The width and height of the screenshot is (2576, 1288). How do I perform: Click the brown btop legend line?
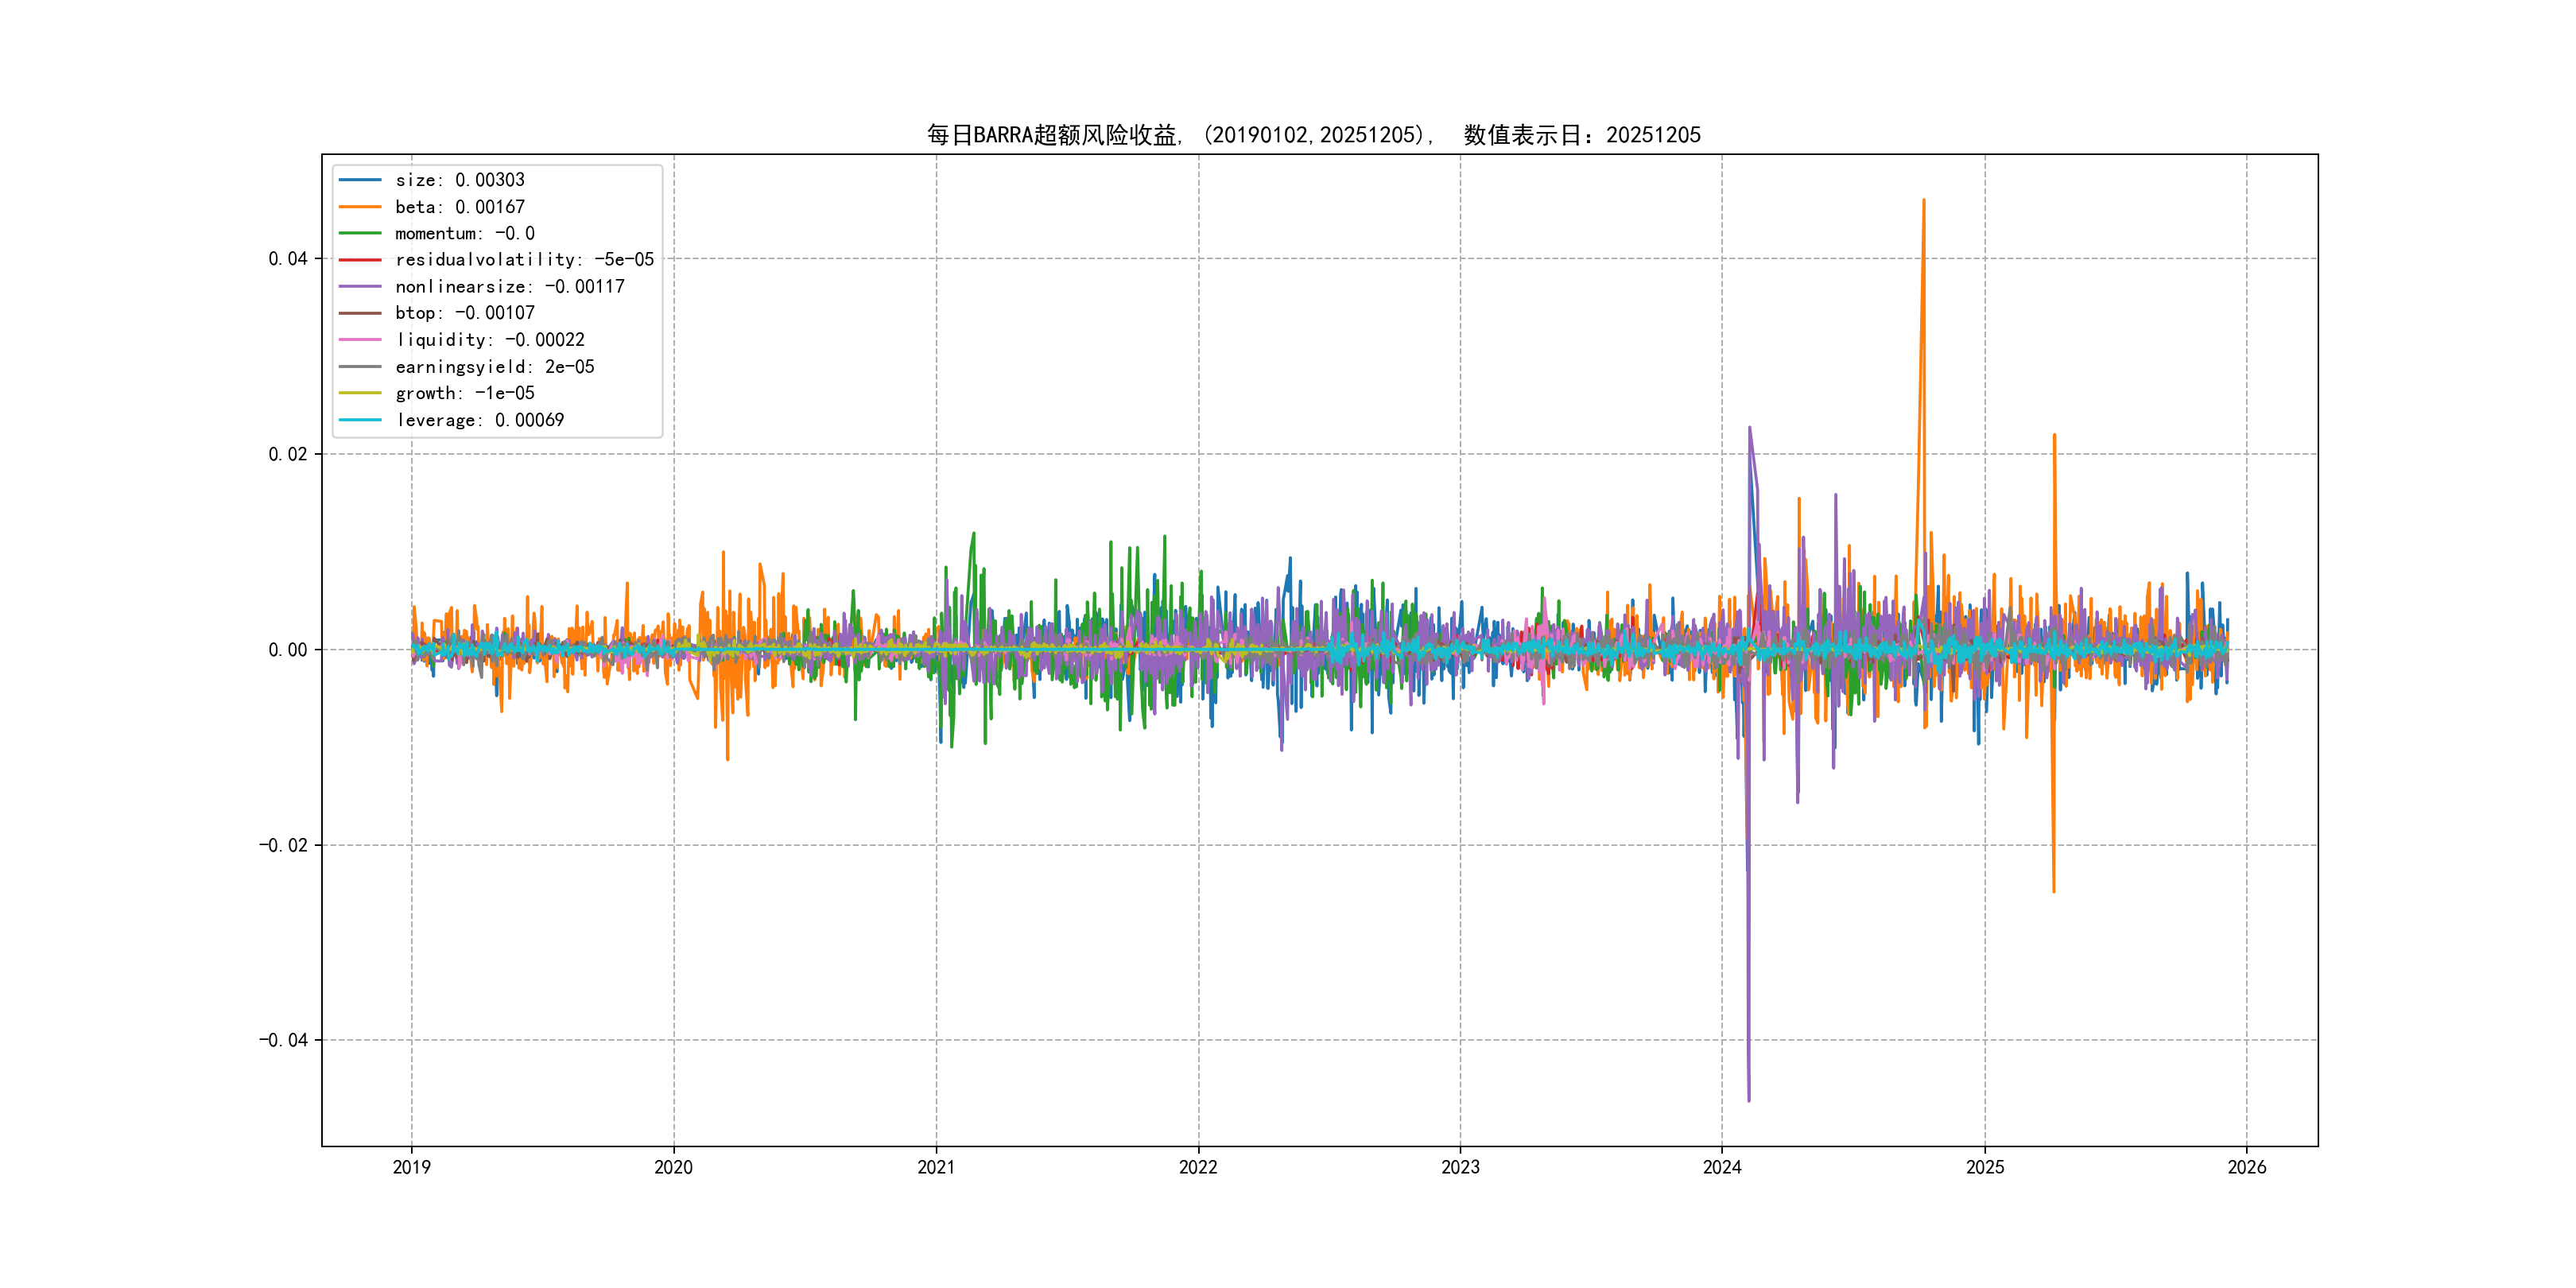pos(359,313)
